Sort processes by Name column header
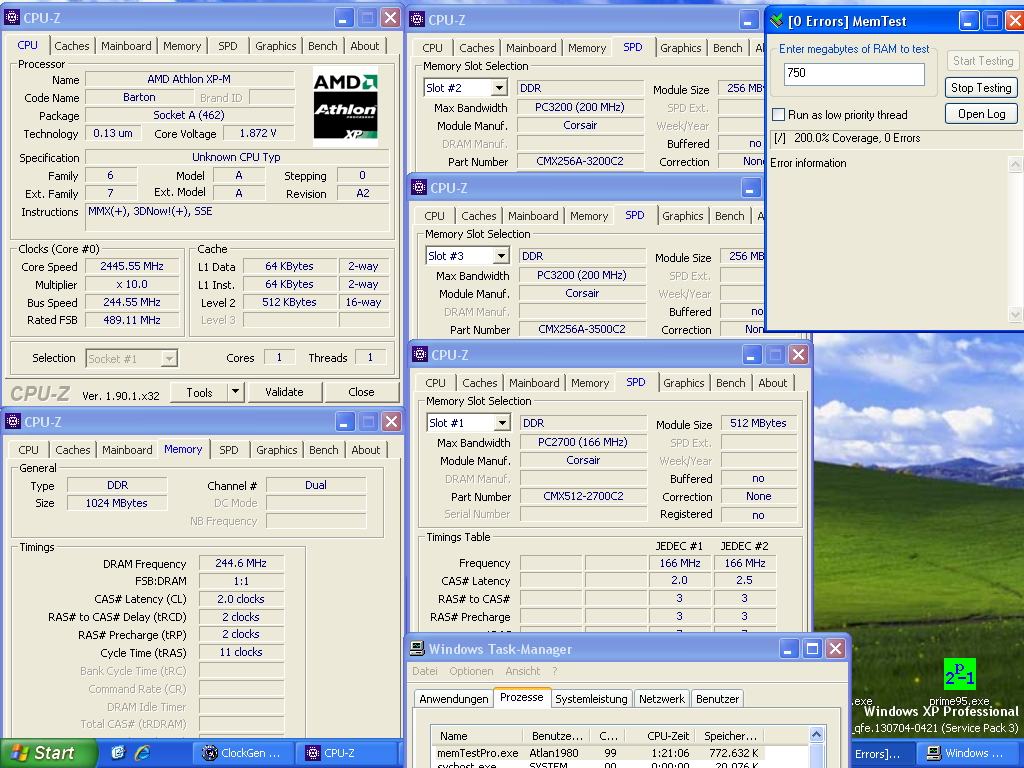Viewport: 1024px width, 768px height. tap(479, 736)
